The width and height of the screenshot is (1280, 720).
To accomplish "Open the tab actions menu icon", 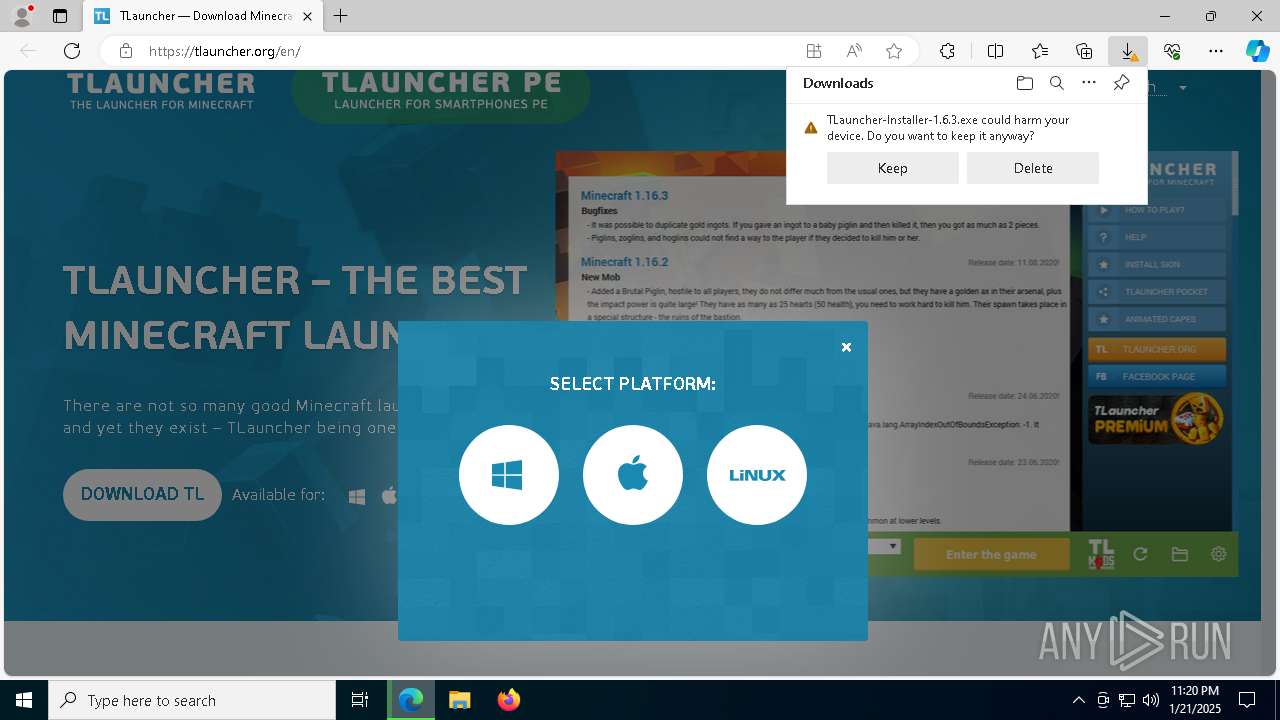I will tap(60, 16).
